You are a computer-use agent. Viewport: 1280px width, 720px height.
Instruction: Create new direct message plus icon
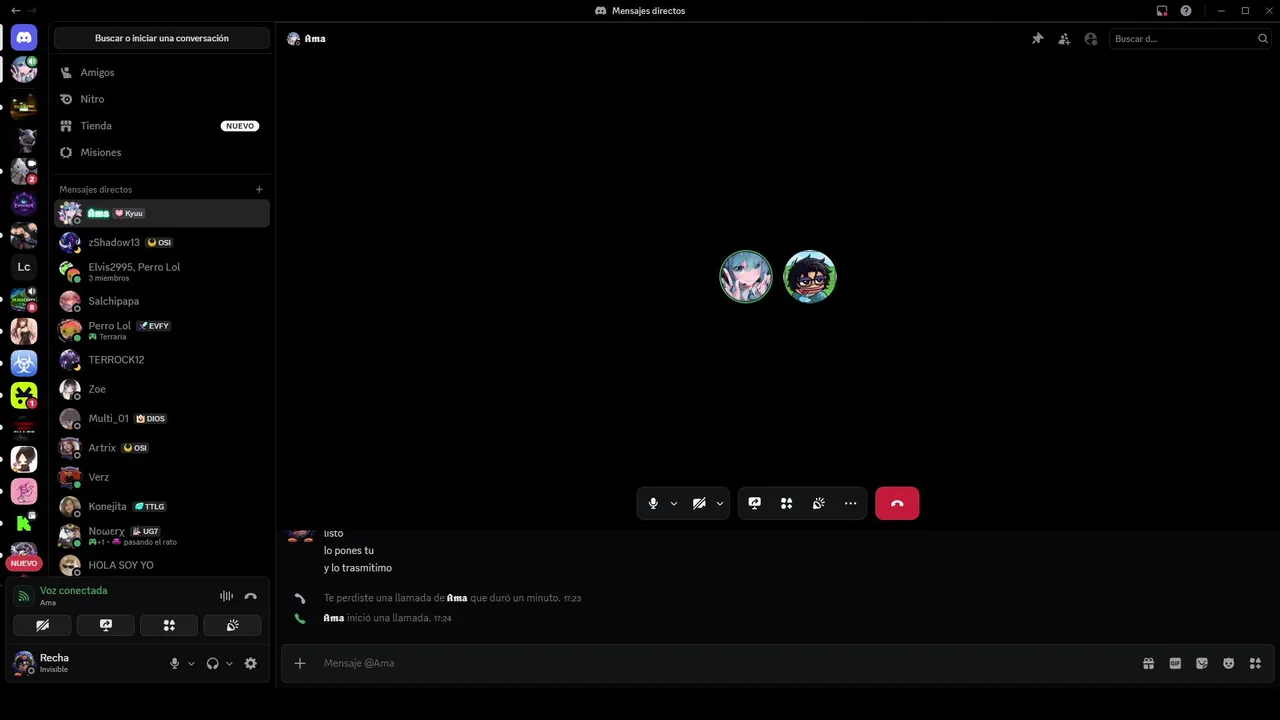(259, 189)
